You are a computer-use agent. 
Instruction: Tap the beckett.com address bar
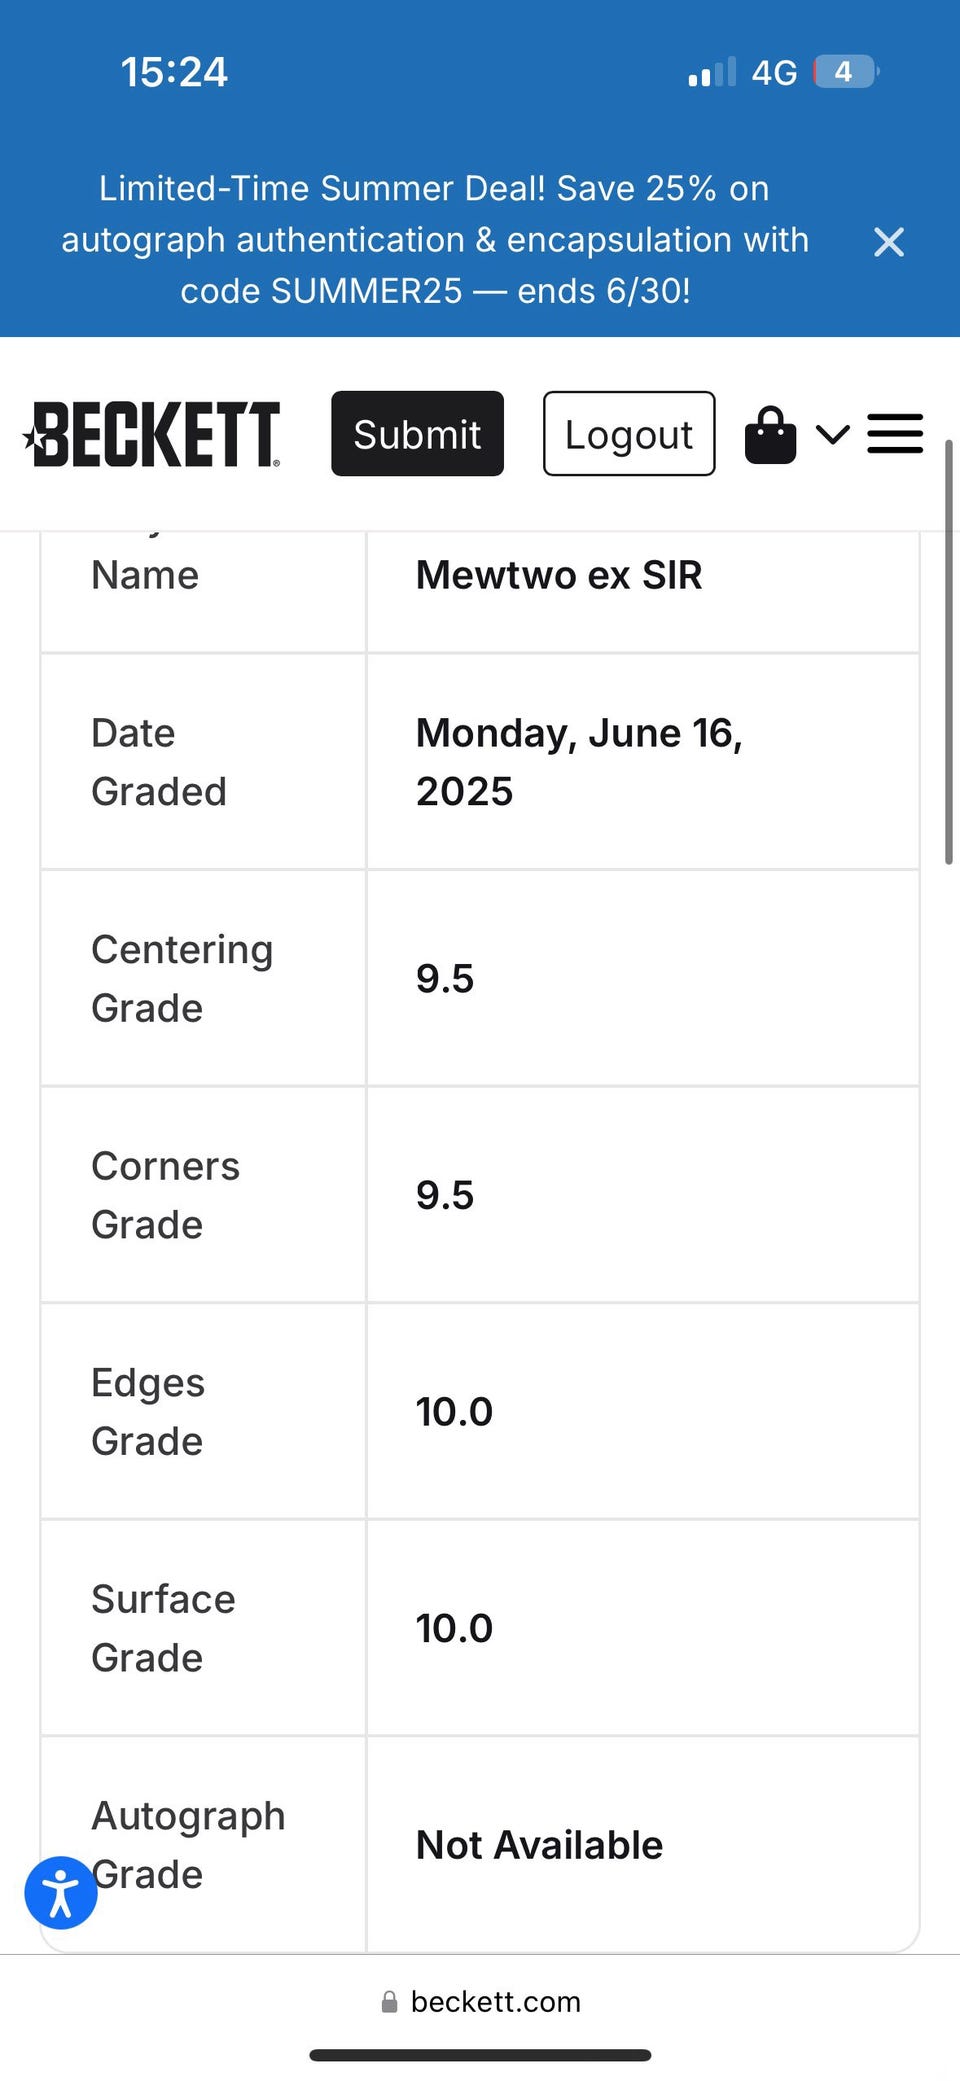click(480, 2002)
